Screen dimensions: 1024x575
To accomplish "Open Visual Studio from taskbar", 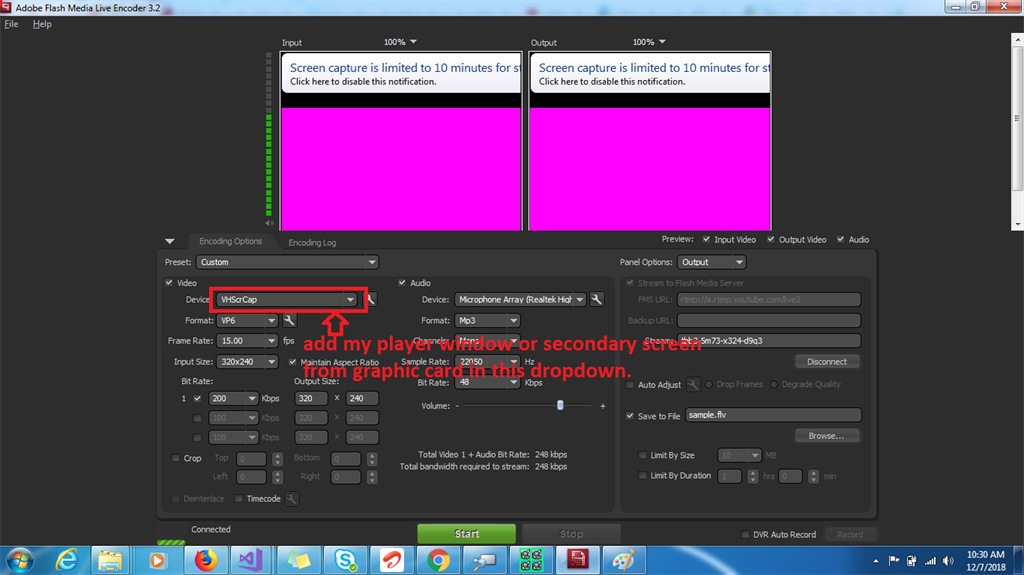I will coord(251,560).
